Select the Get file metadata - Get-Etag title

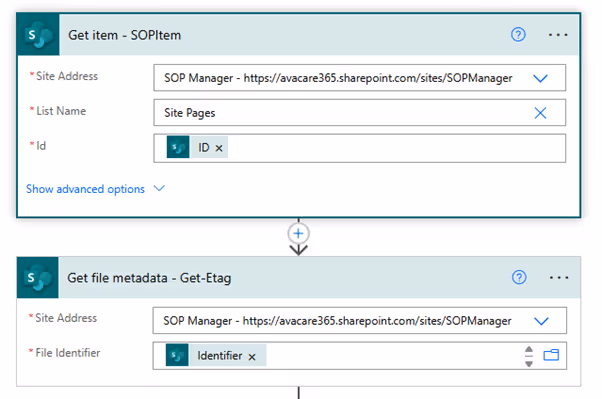149,278
